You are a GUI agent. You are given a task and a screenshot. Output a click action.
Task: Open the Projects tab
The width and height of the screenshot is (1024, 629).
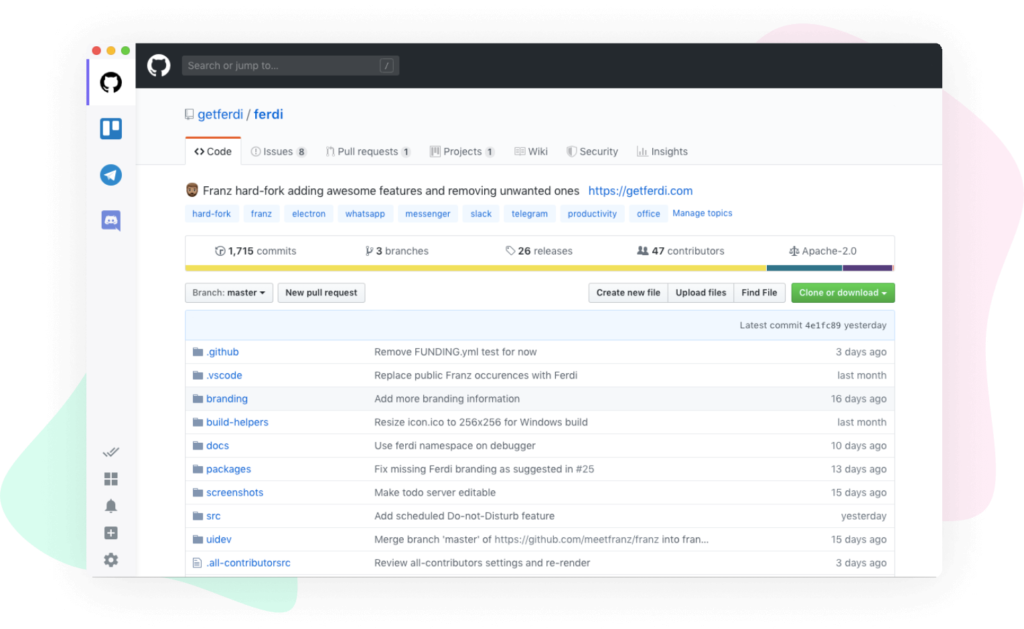click(462, 152)
